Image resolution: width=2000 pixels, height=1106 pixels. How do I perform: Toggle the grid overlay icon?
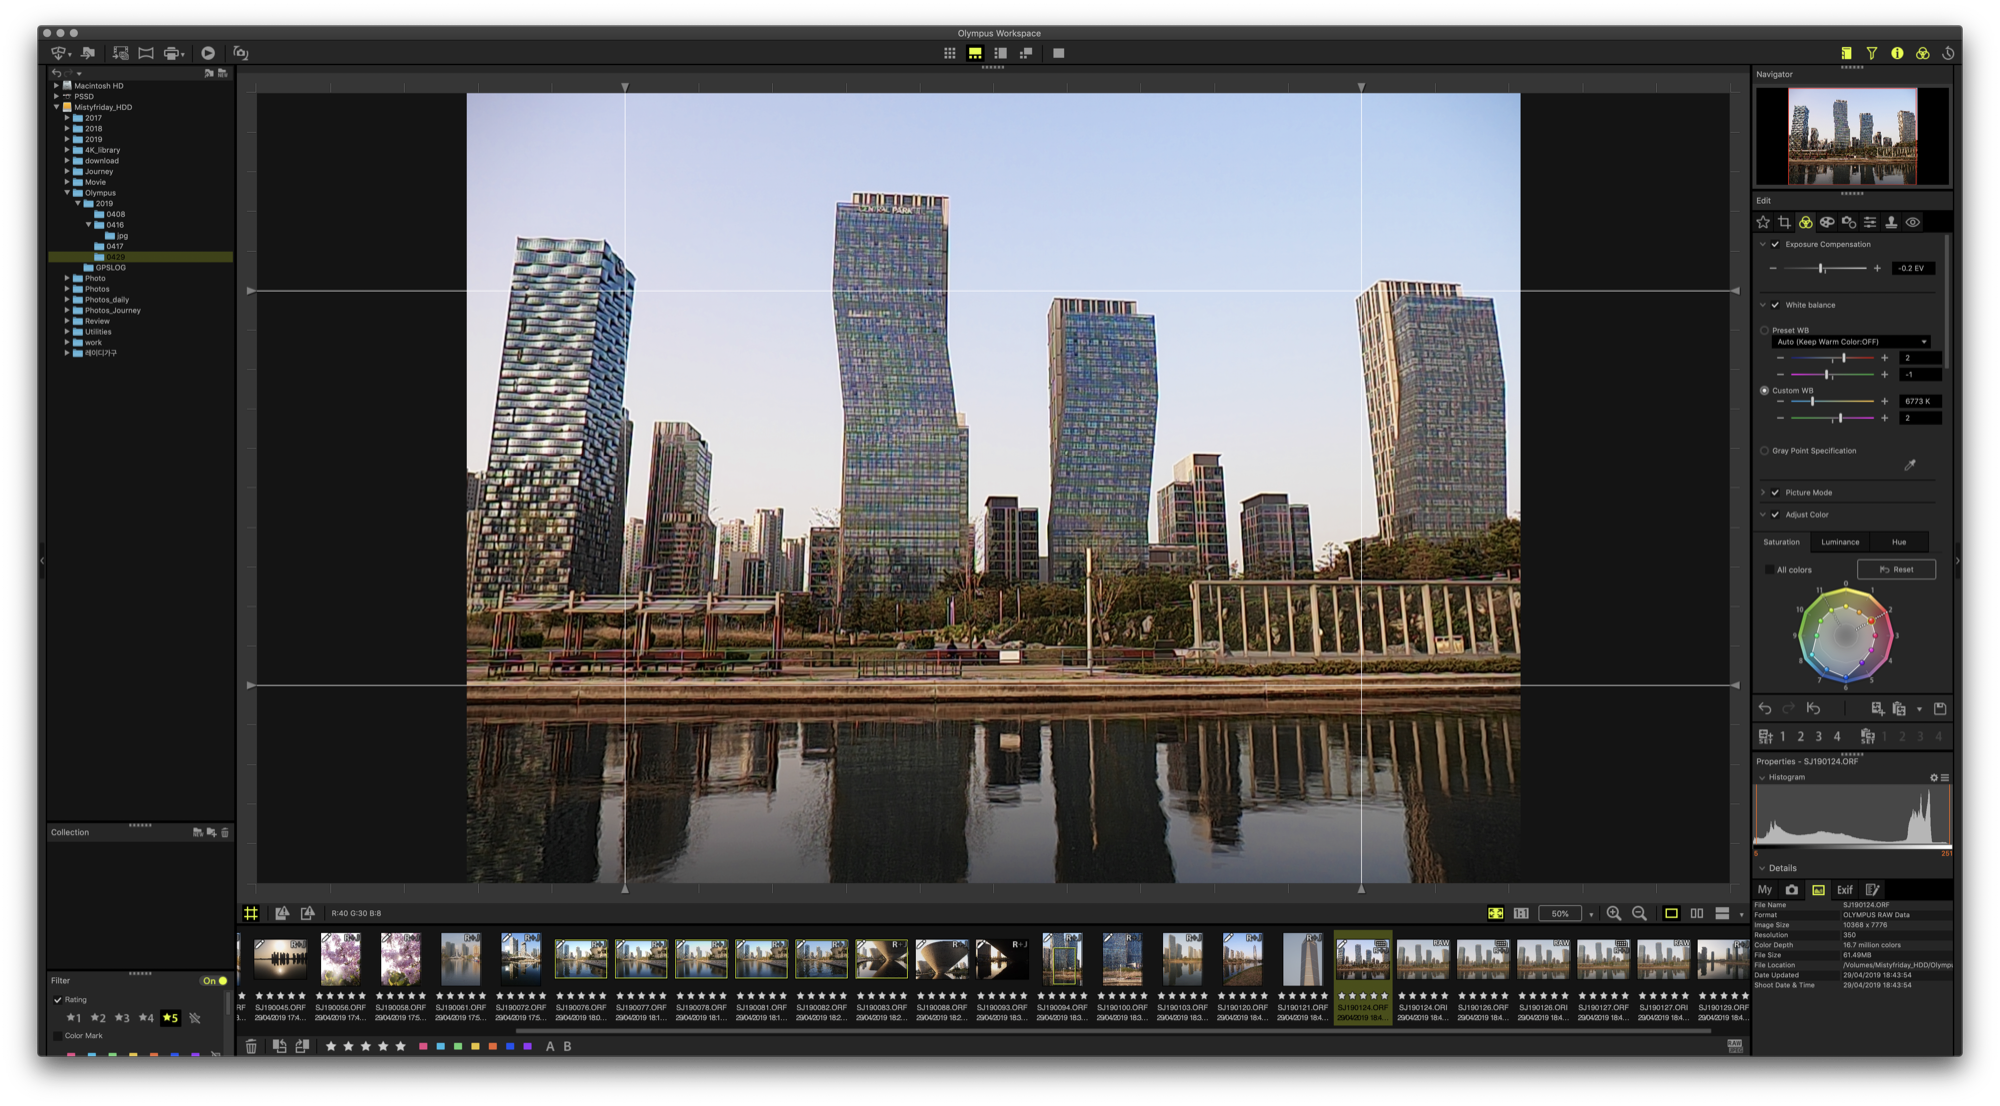click(251, 913)
